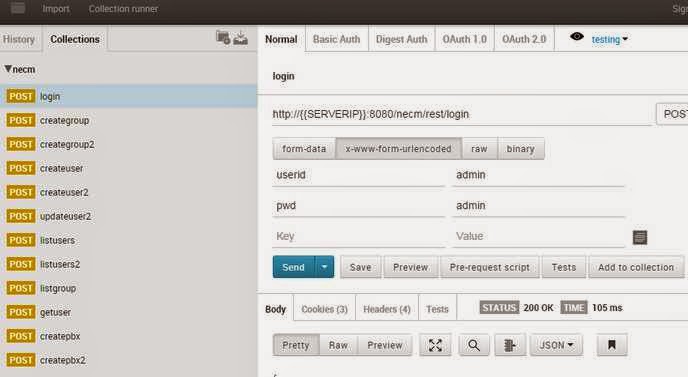
Task: Select the listusers2 request
Action: click(x=128, y=264)
